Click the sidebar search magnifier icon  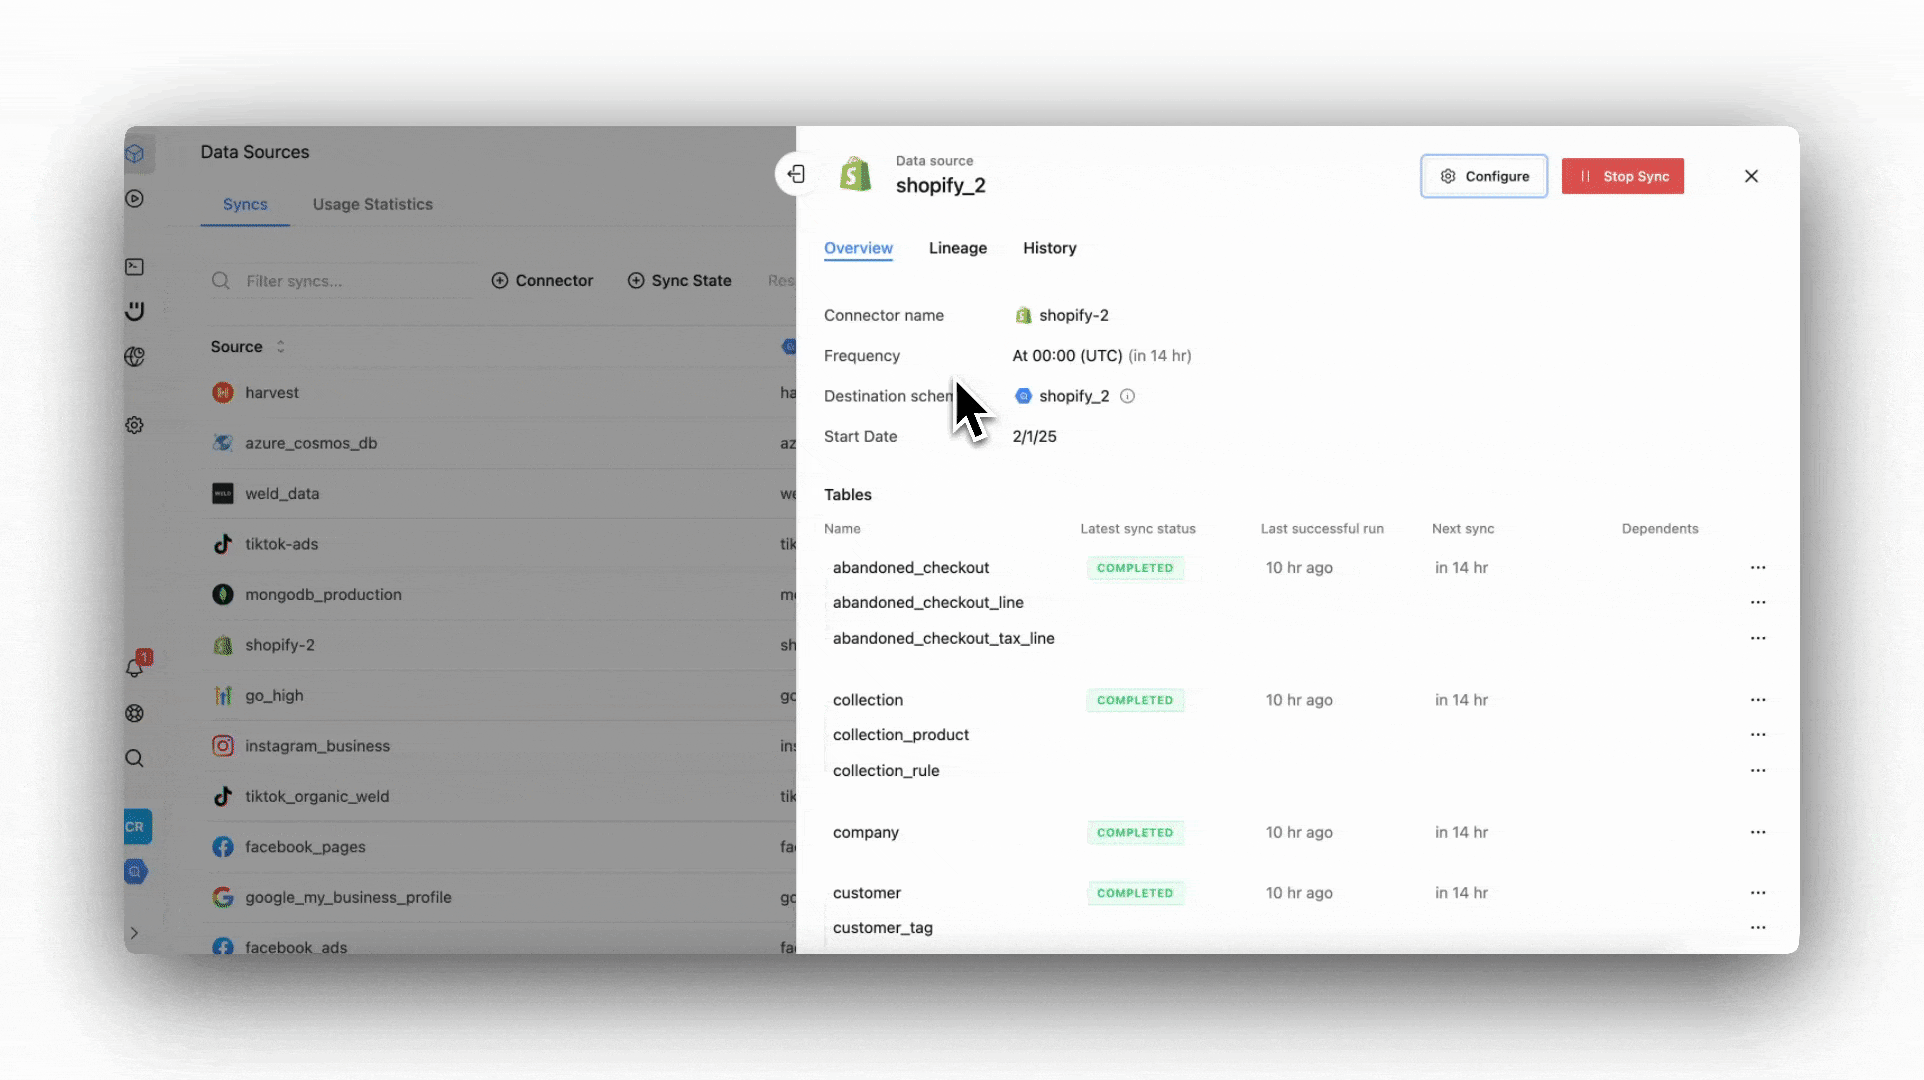(x=134, y=758)
